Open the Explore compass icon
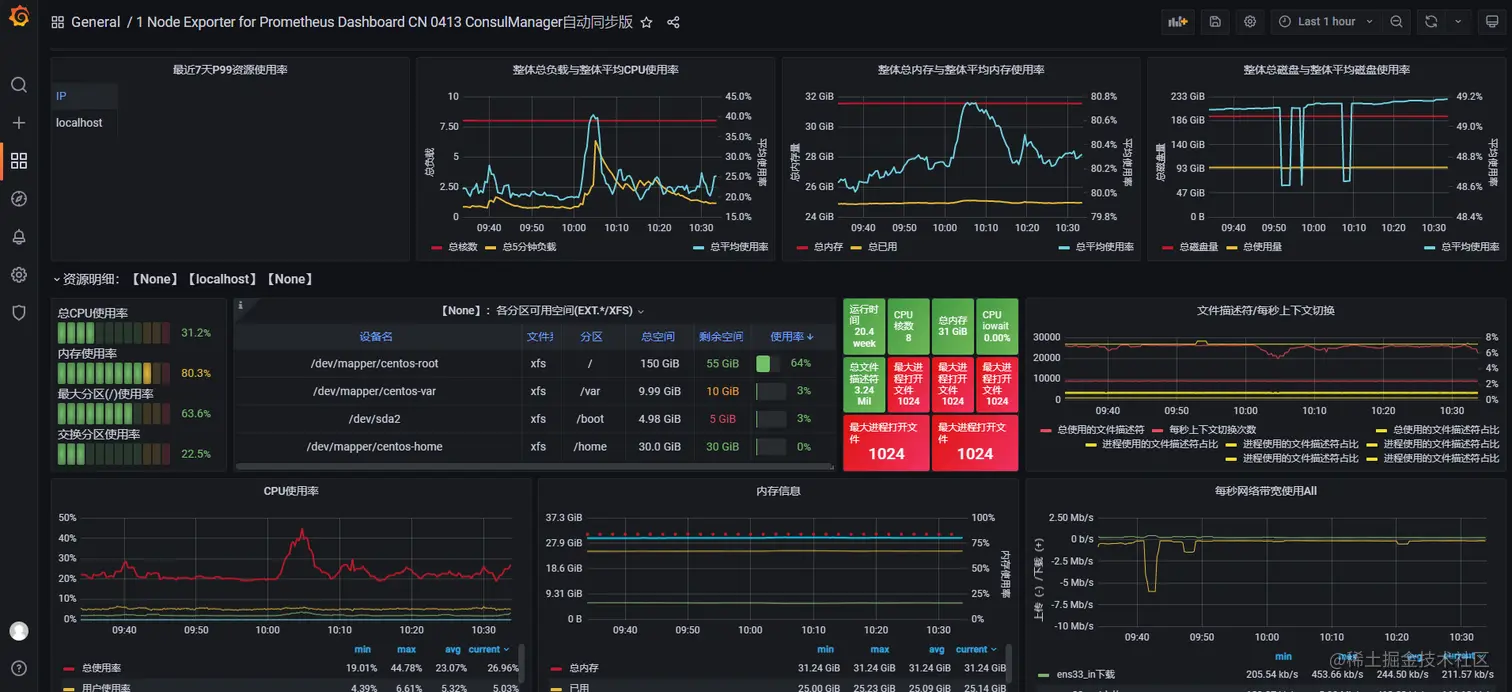 click(18, 199)
